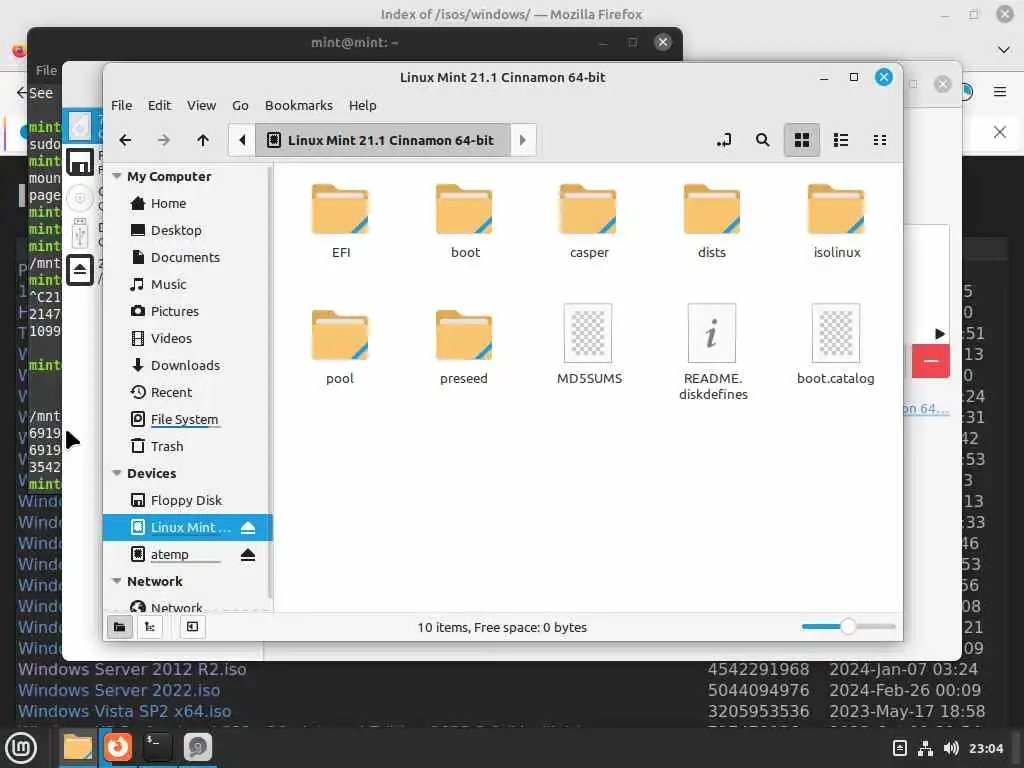Screen dimensions: 1024x768
Task: Switch to Terminal in the taskbar
Action: 157,748
